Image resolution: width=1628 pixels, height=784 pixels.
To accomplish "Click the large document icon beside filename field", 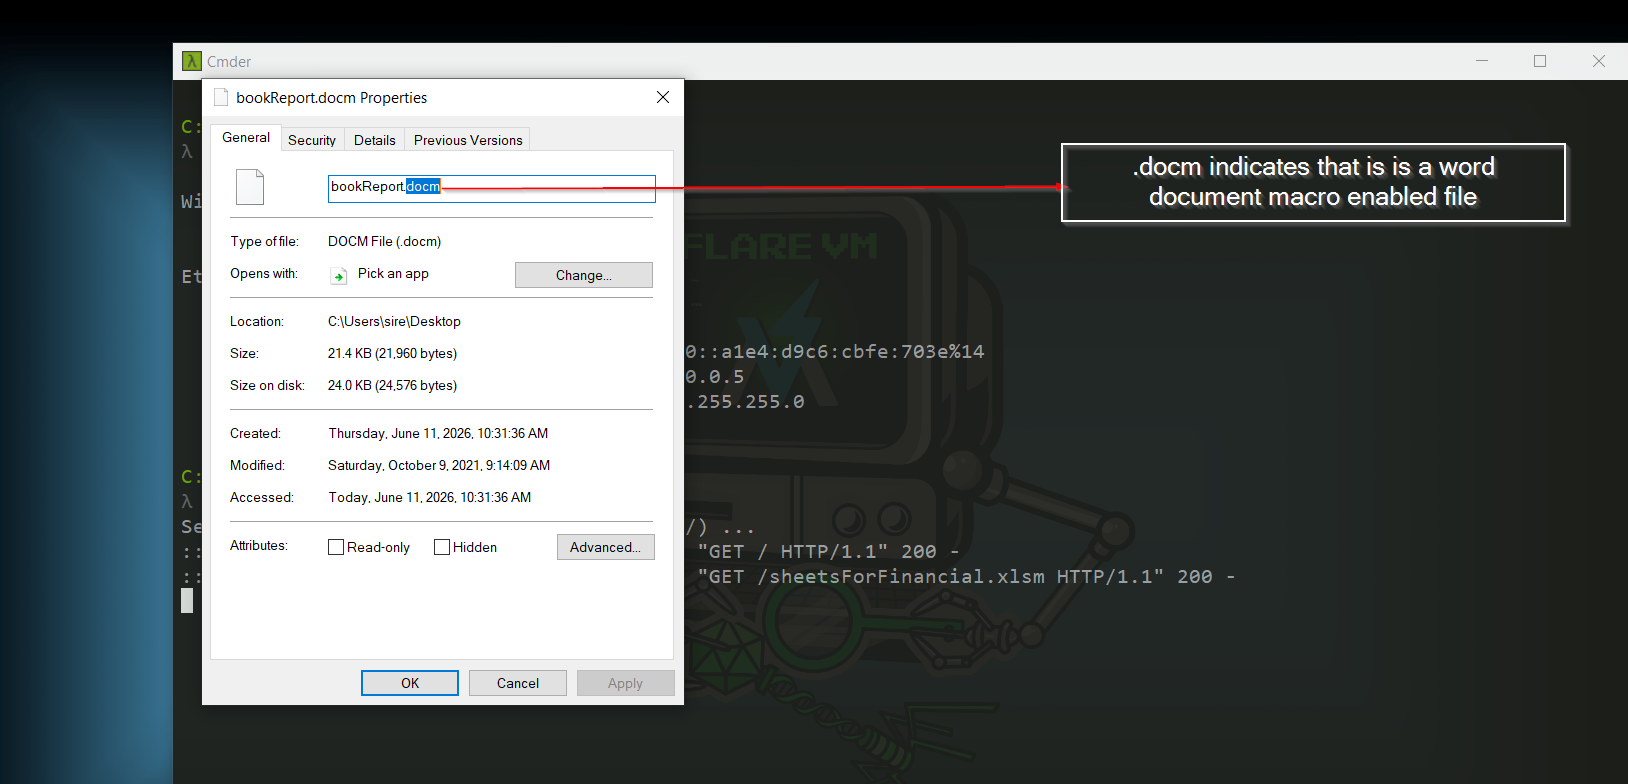I will [250, 187].
